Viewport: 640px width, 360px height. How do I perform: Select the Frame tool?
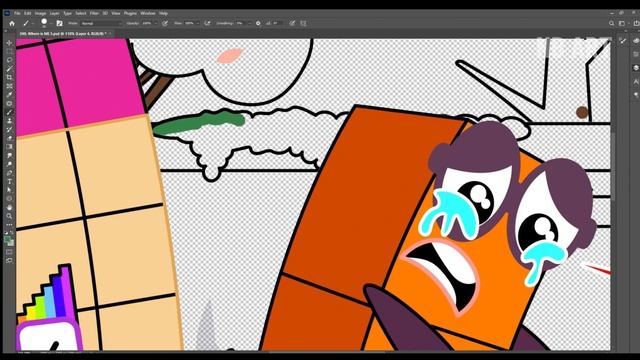9,86
